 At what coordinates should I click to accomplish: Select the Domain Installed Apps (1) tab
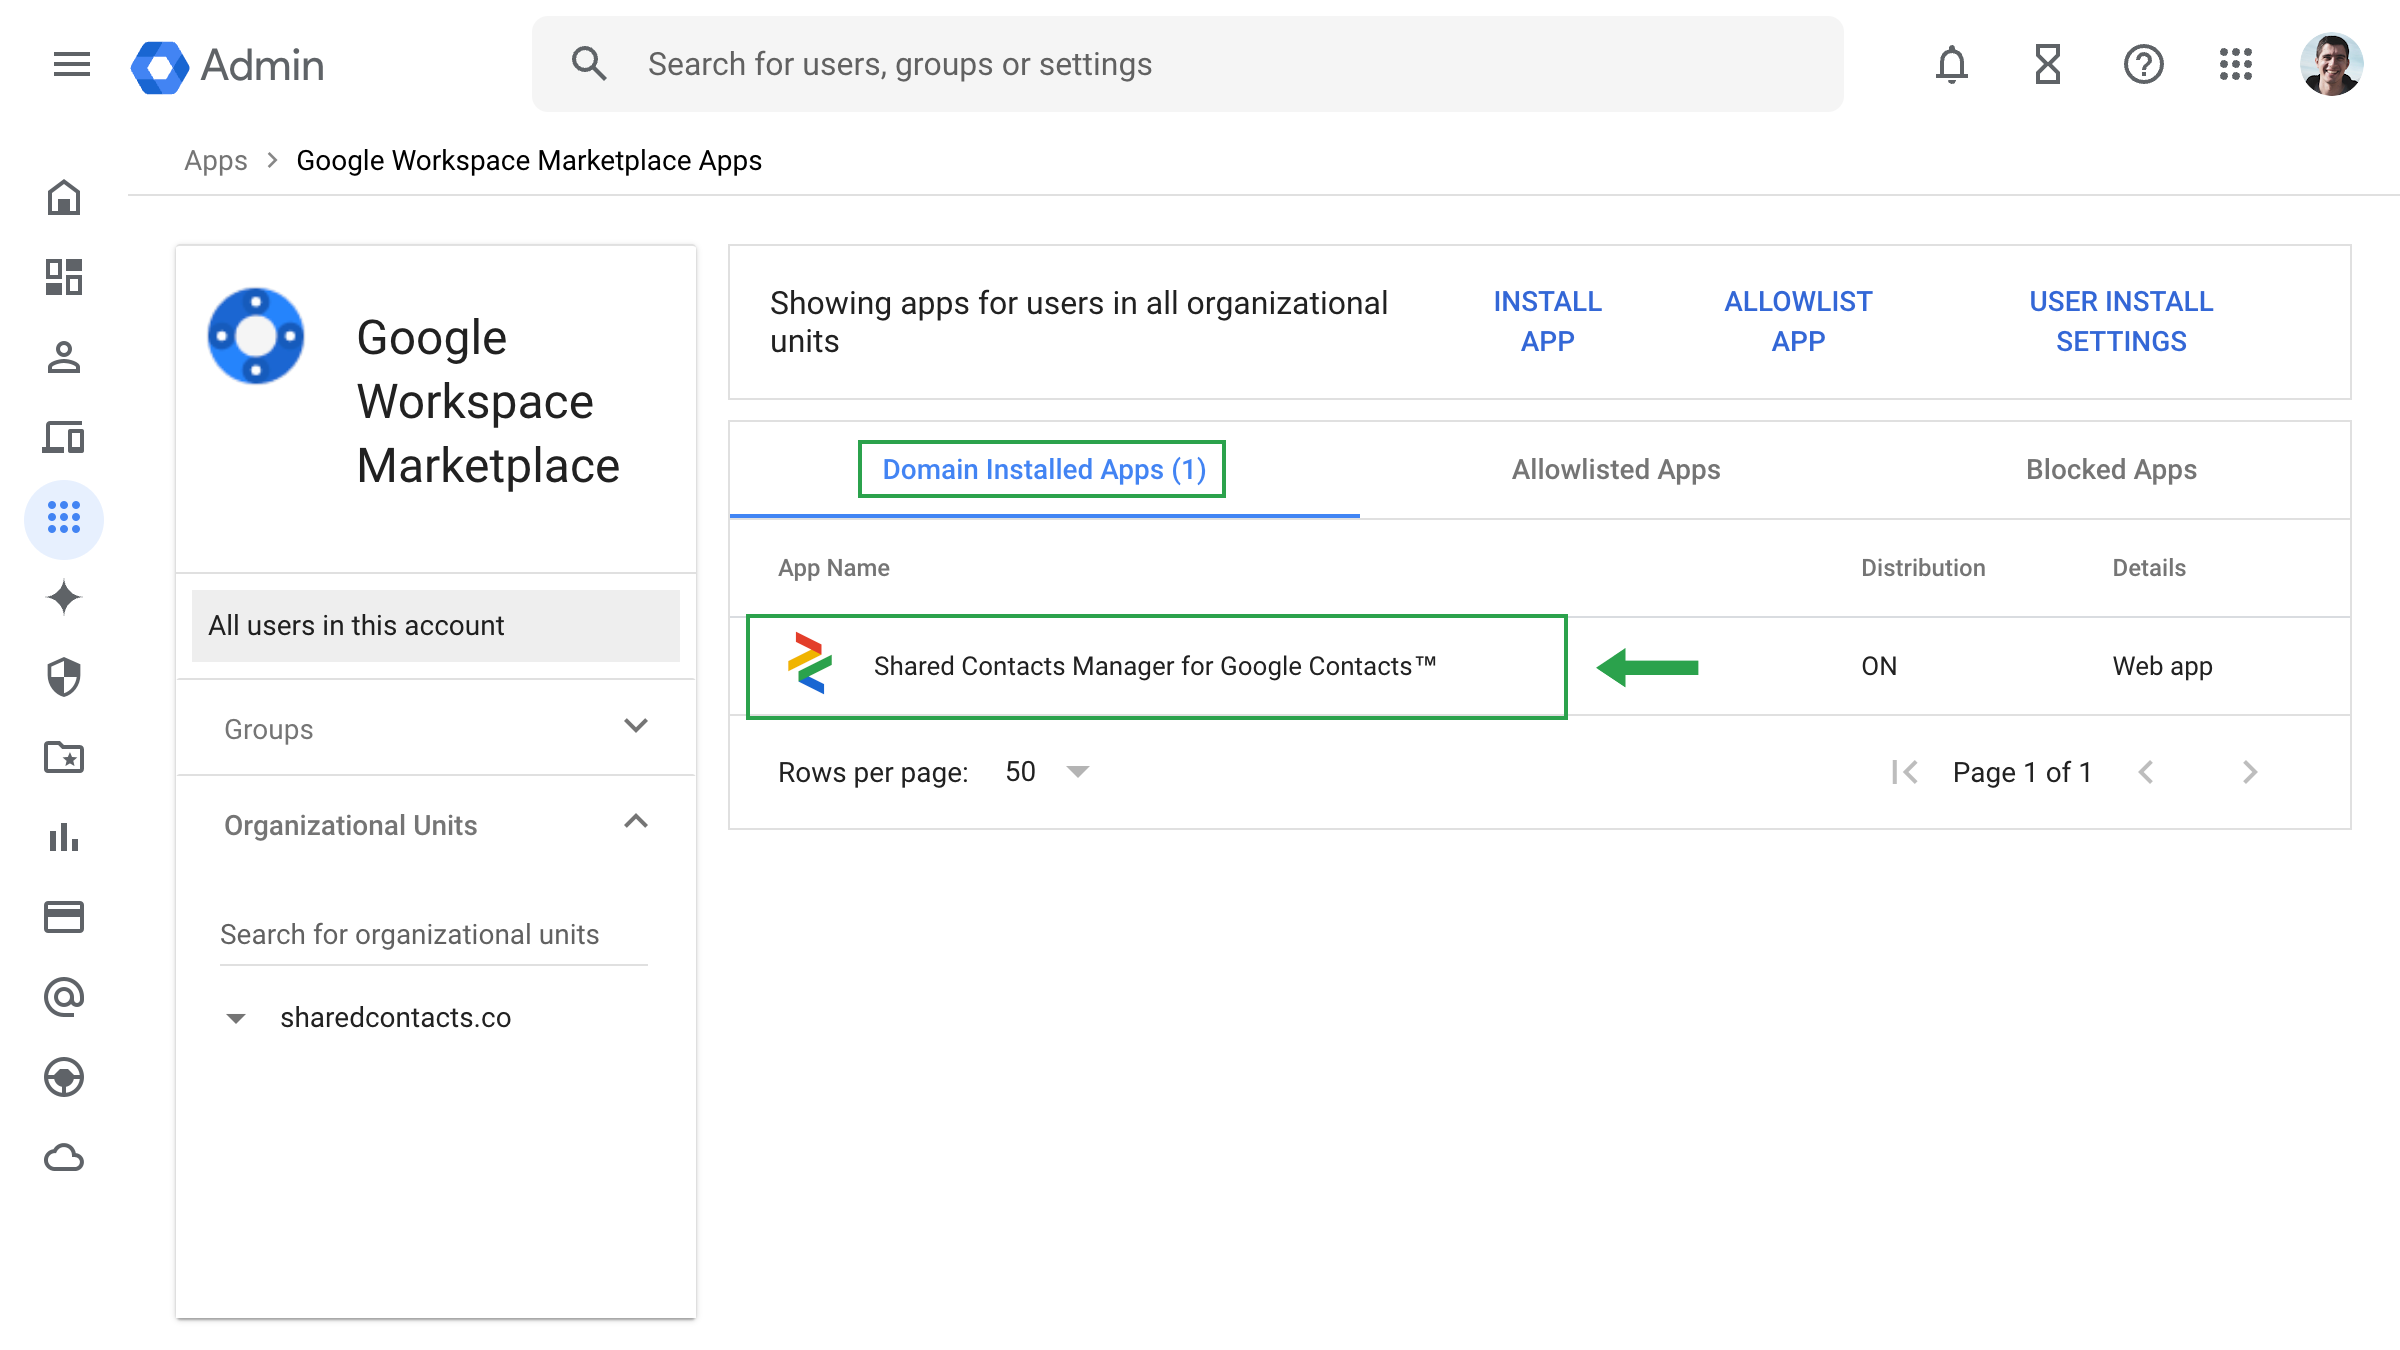1044,469
